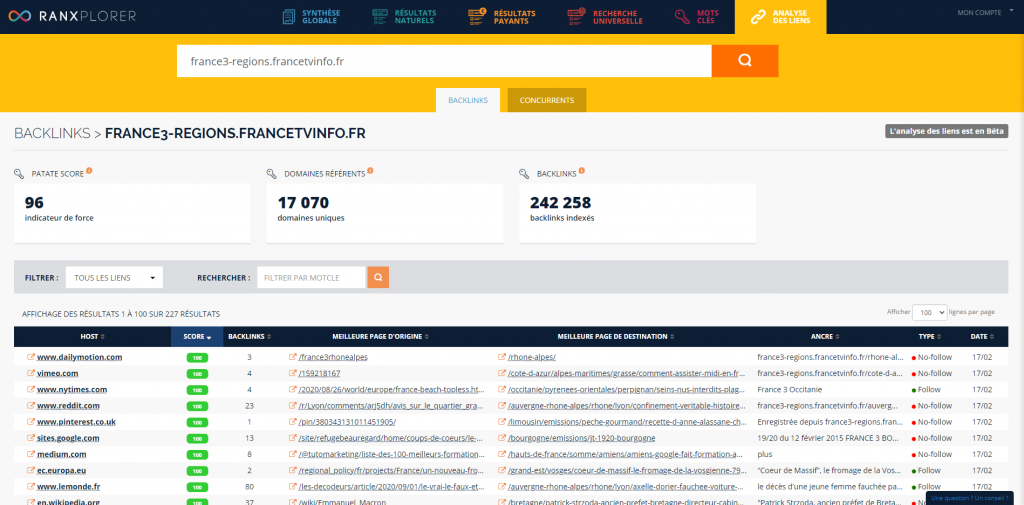The height and width of the screenshot is (505, 1024).
Task: Switch to the Concurrents sub-tab
Action: click(x=547, y=100)
